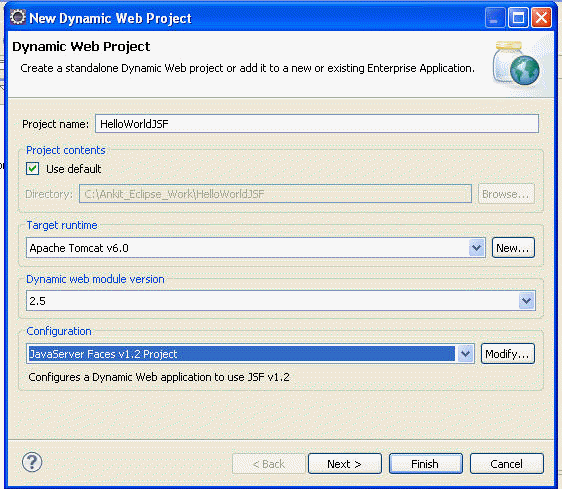Image resolution: width=562 pixels, height=489 pixels.
Task: Click the Project name input field
Action: click(x=317, y=124)
